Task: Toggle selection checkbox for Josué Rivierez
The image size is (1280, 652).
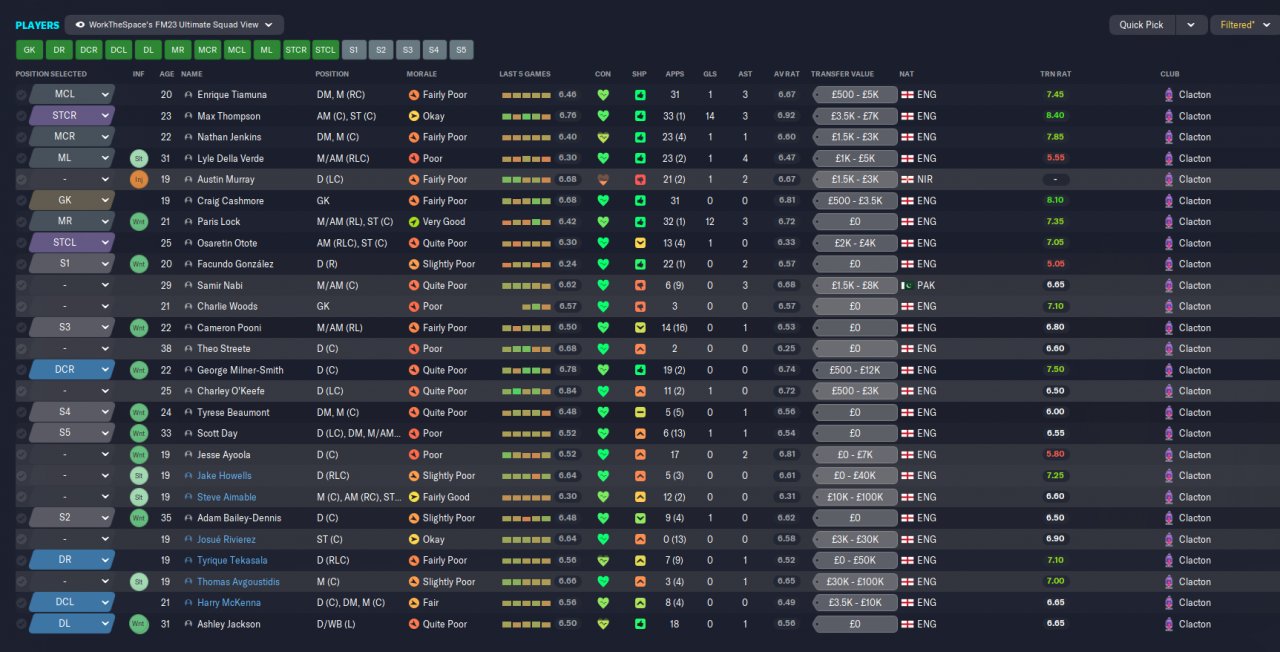Action: (21, 540)
